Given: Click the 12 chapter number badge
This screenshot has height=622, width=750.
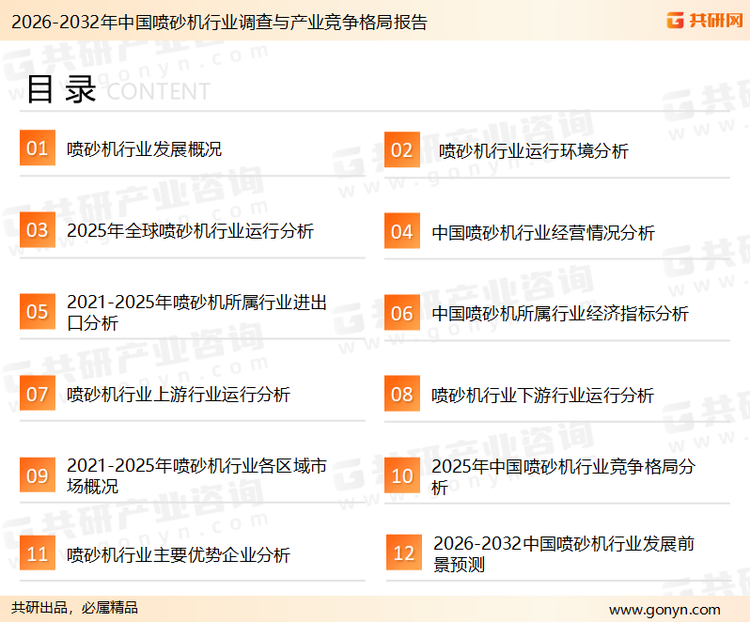Looking at the screenshot, I should point(403,553).
